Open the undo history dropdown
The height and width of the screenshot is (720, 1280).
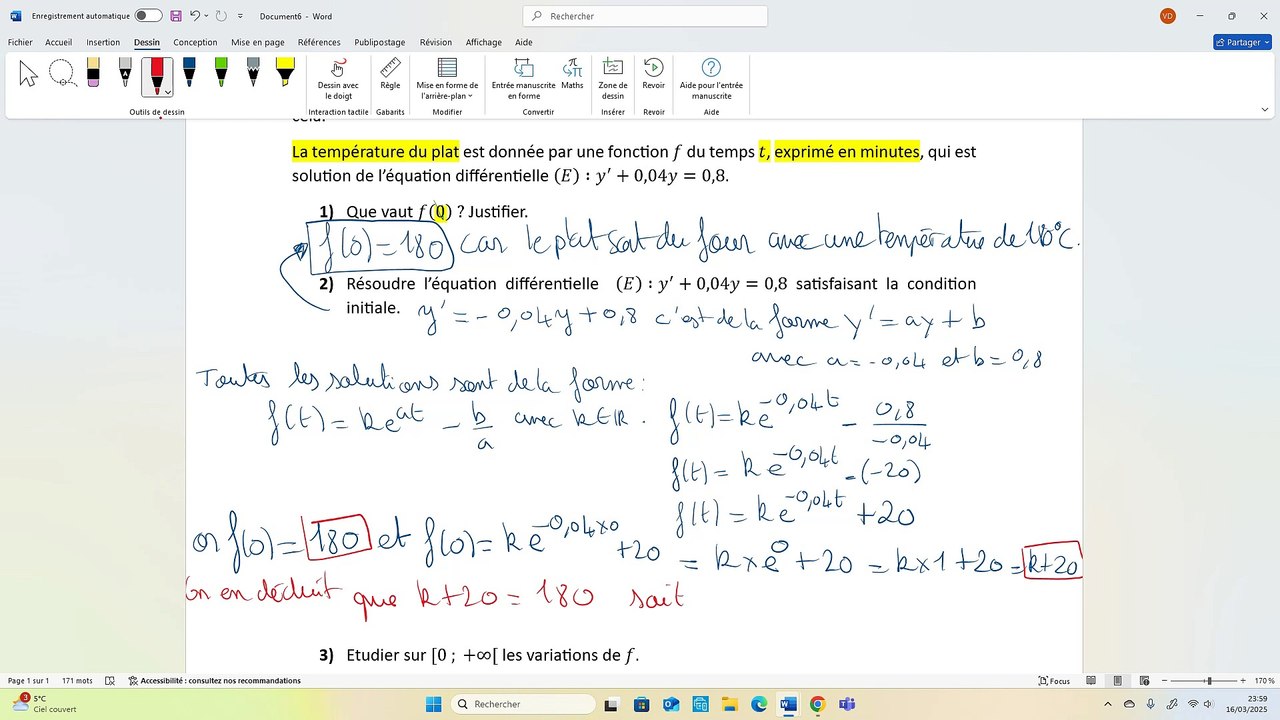click(205, 16)
